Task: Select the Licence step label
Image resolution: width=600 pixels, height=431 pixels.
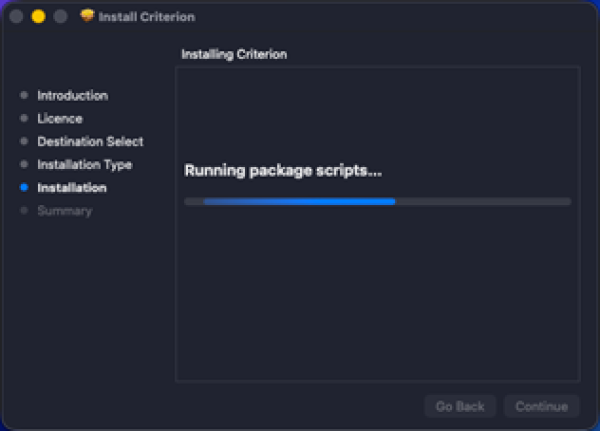Action: coord(58,119)
